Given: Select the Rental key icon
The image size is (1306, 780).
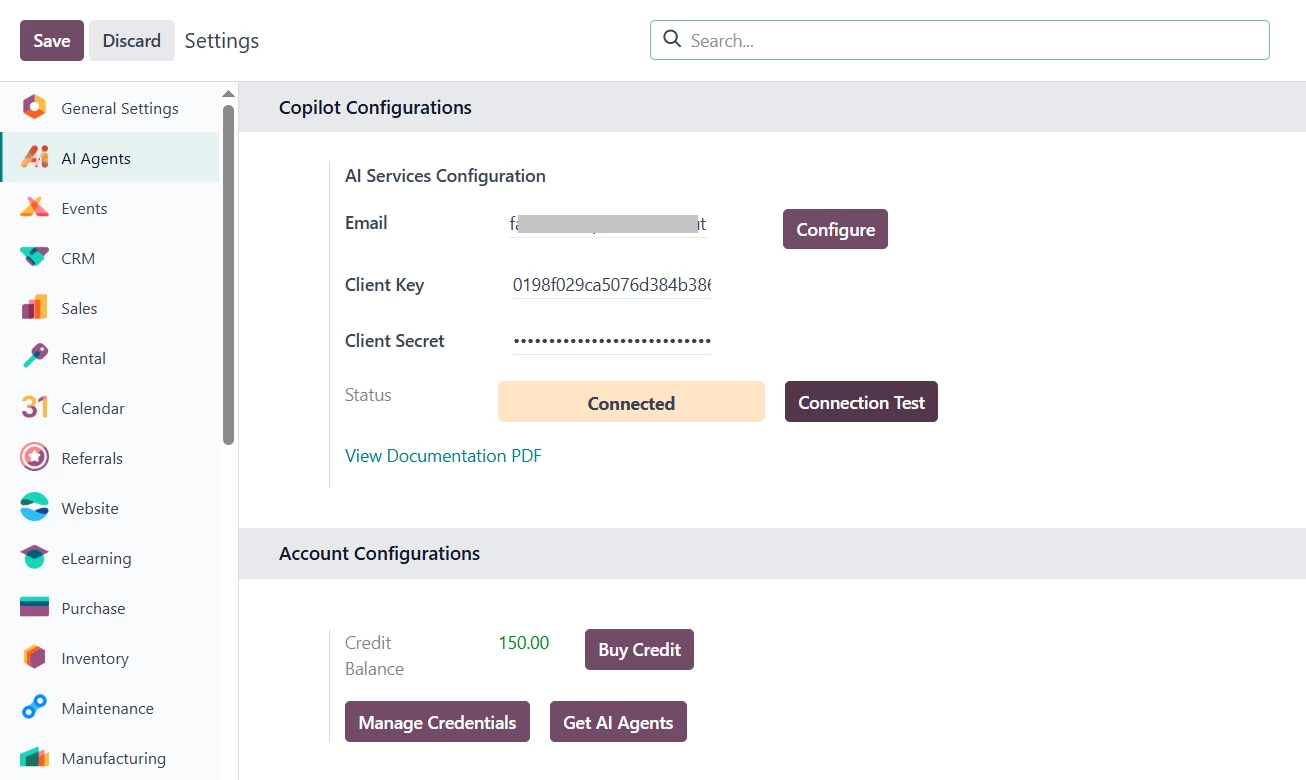Looking at the screenshot, I should click(x=35, y=358).
